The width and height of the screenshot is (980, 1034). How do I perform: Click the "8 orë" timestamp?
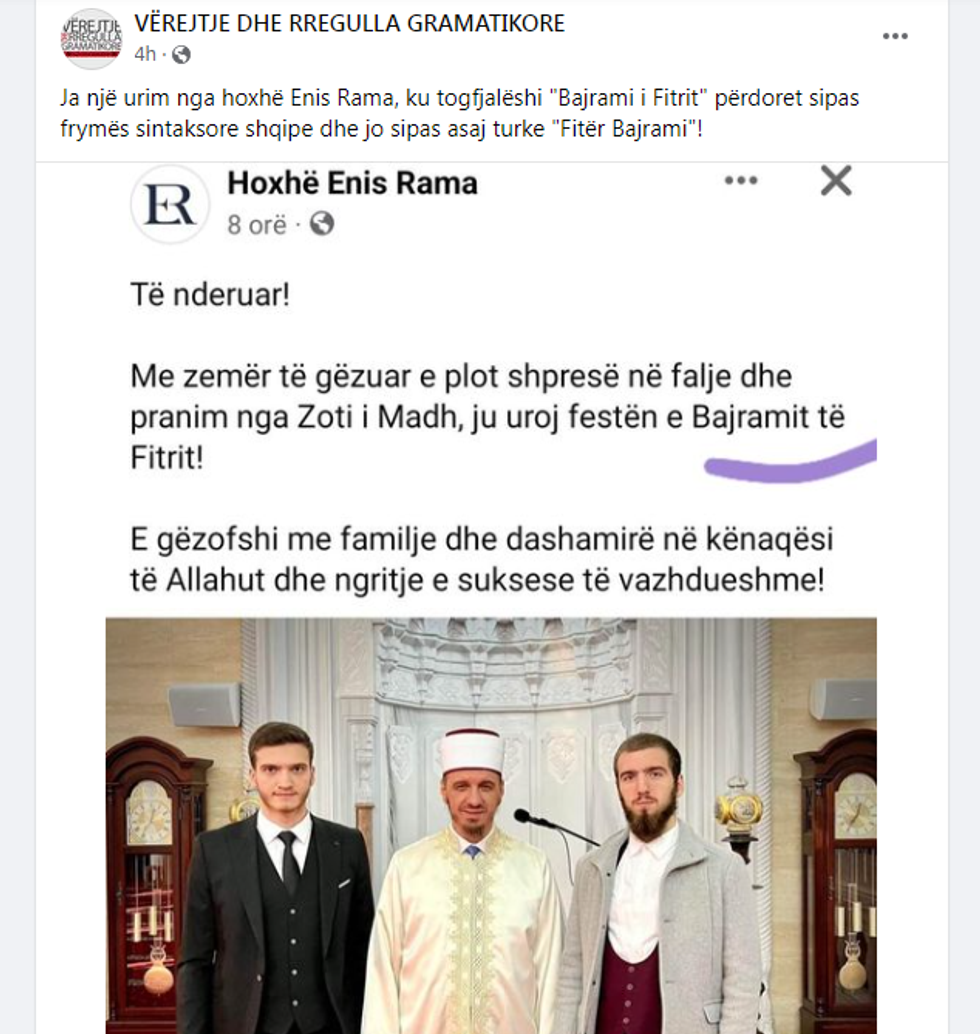[257, 224]
